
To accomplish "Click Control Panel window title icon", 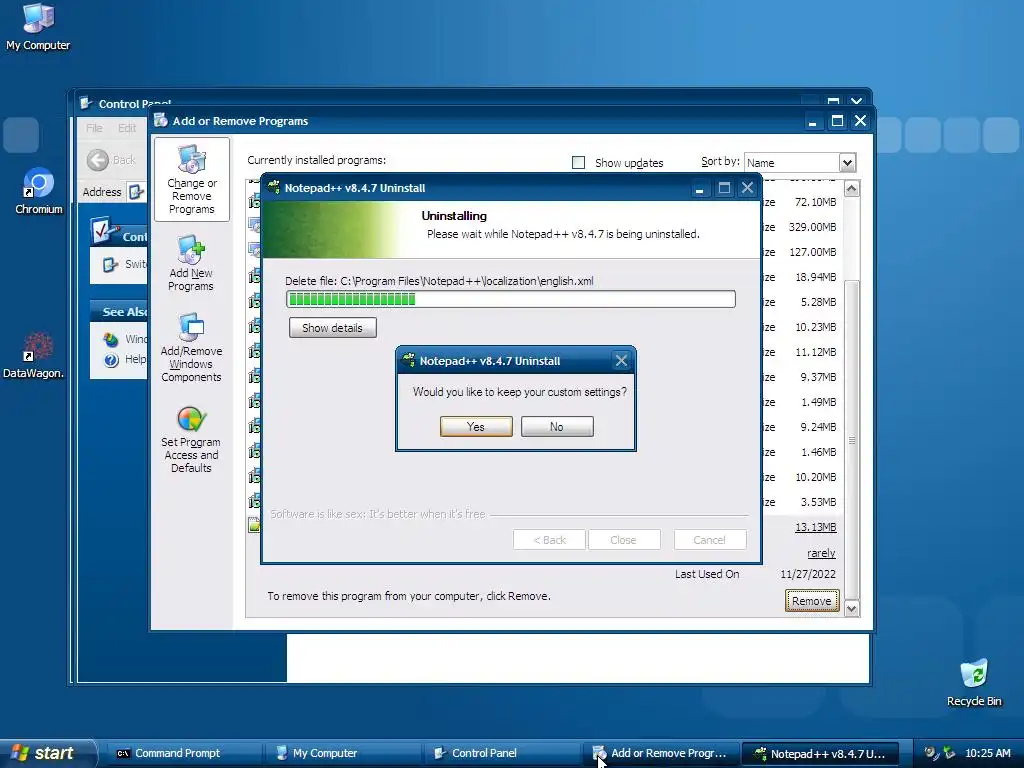I will click(86, 103).
